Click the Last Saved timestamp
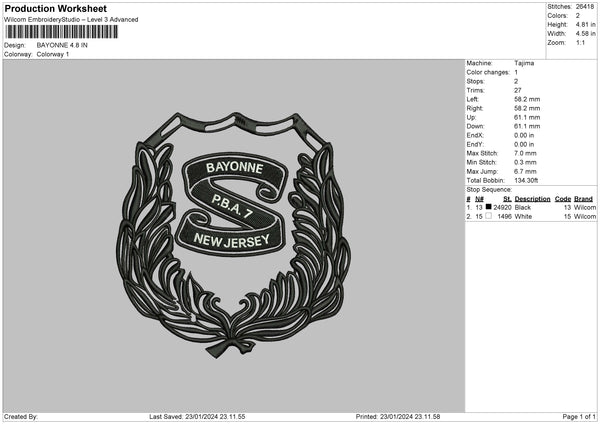The image size is (600, 424). click(x=197, y=417)
